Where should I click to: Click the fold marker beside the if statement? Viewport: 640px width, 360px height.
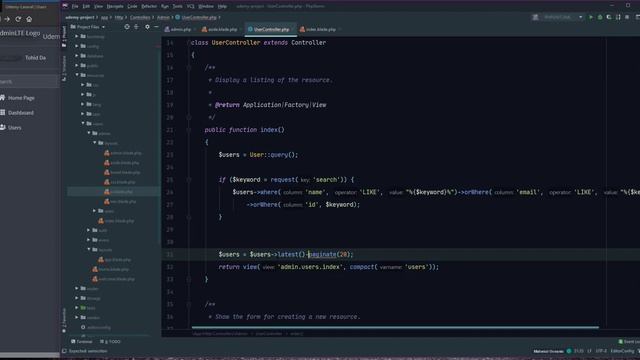[x=189, y=180]
